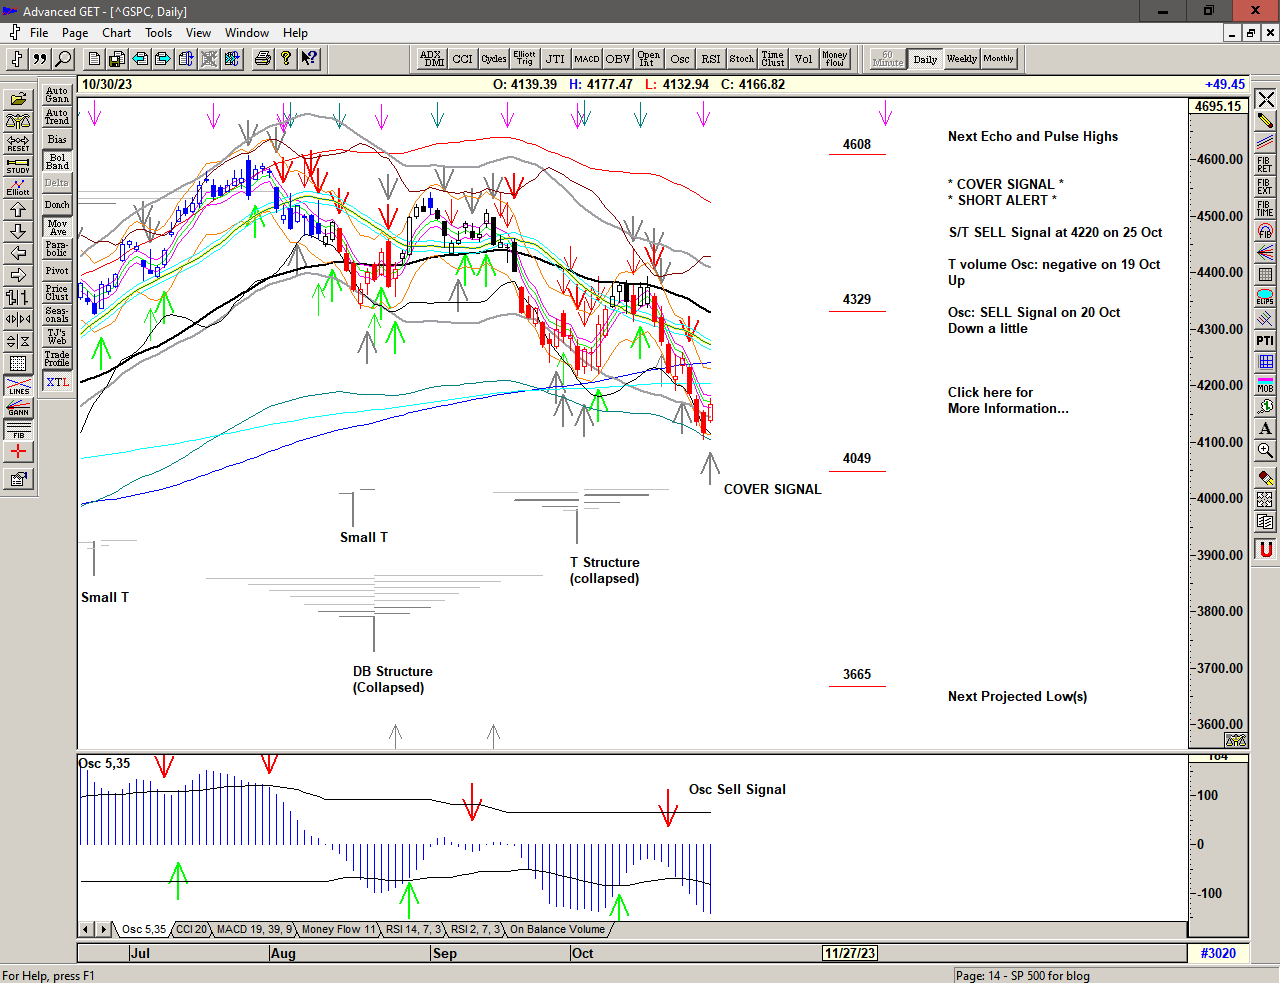Viewport: 1280px width, 983px height.
Task: Select the PTI tool on right toolbar
Action: coord(1265,340)
